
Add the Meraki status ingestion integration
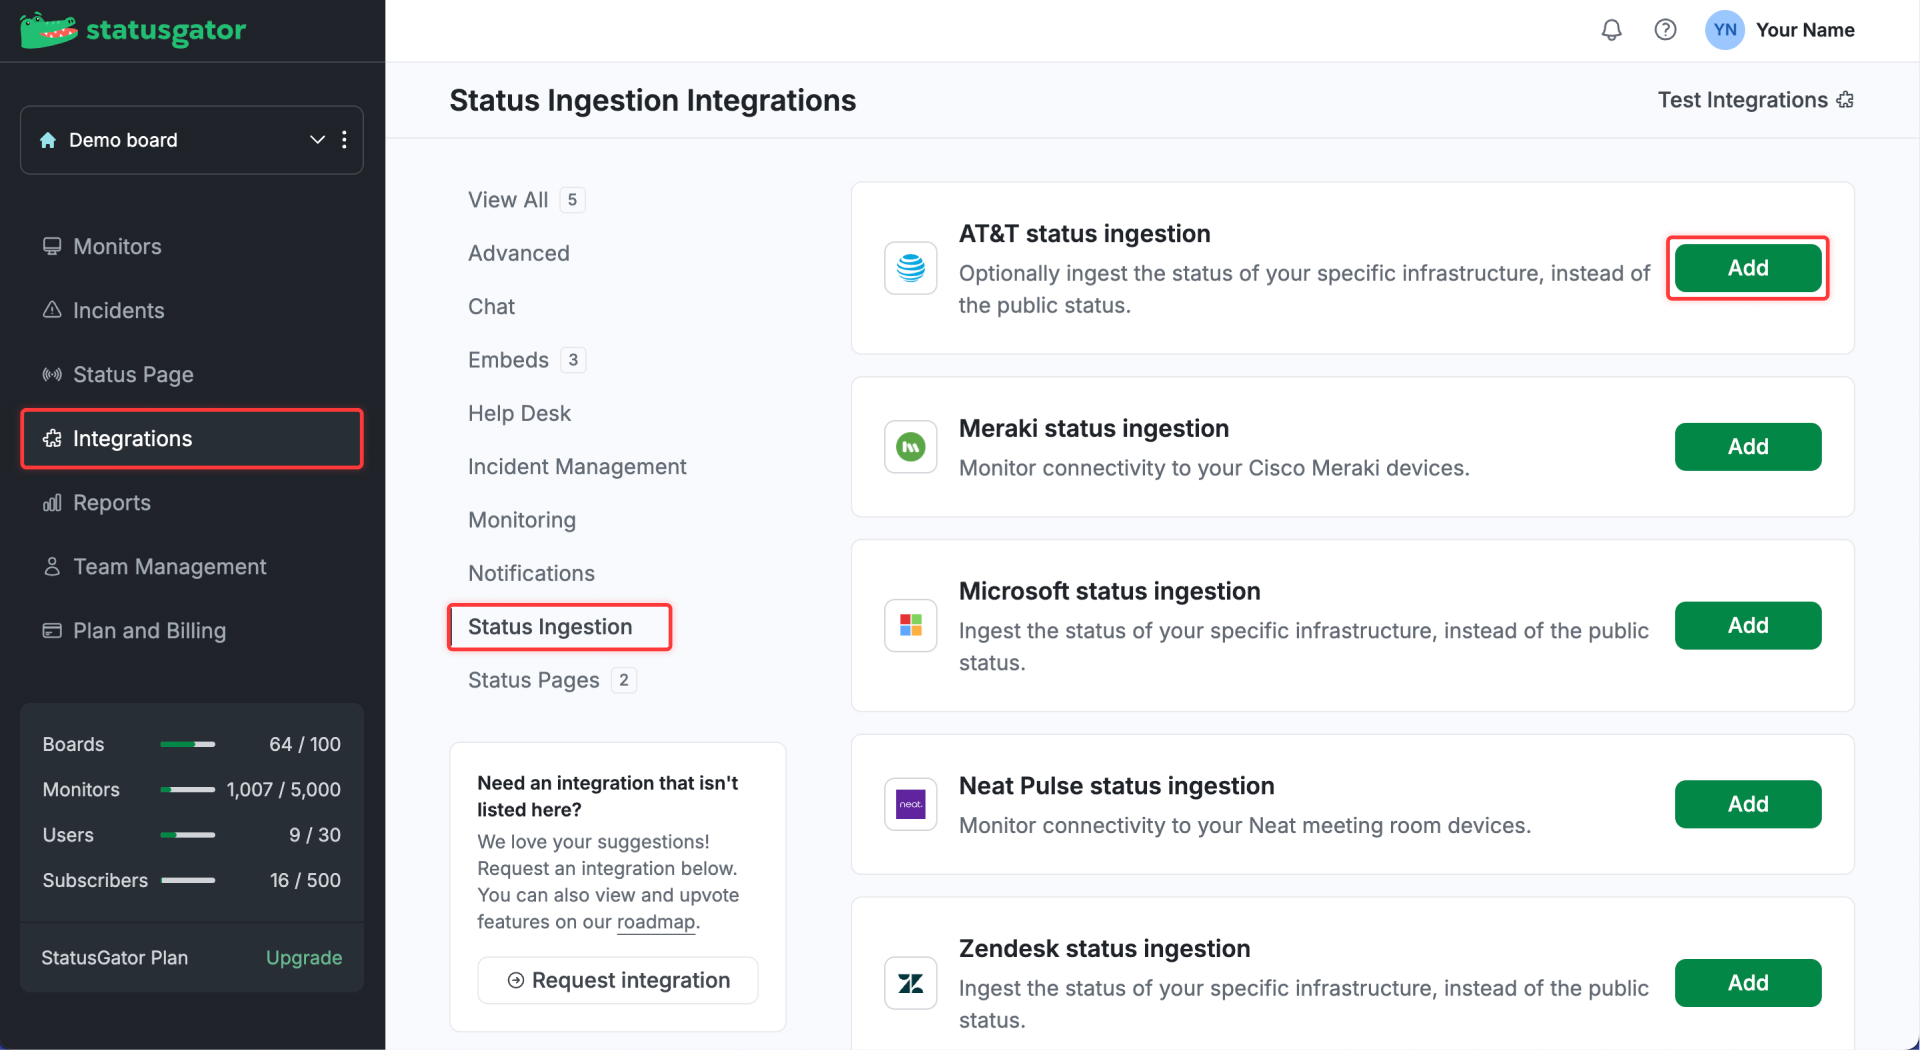point(1748,447)
